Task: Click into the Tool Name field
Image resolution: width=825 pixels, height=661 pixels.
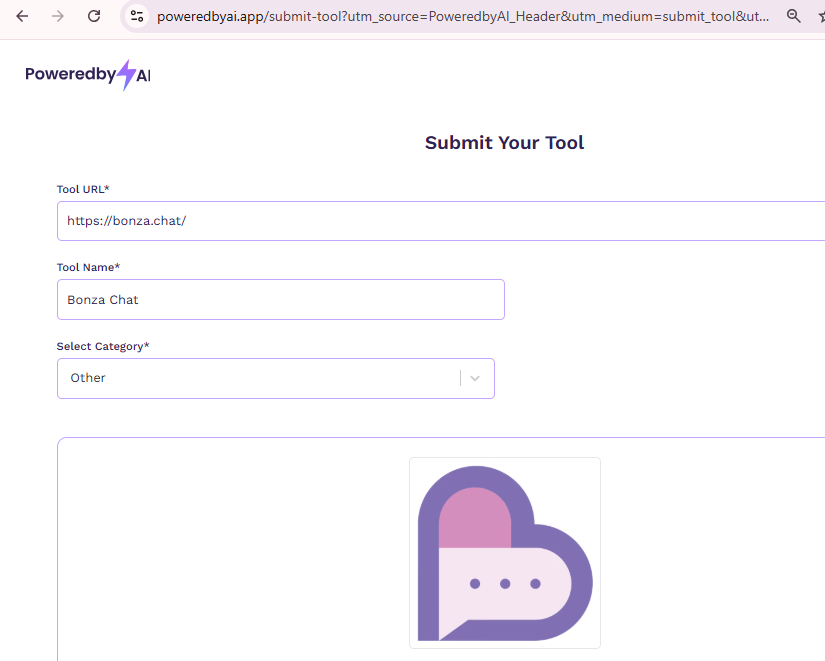Action: pos(280,299)
